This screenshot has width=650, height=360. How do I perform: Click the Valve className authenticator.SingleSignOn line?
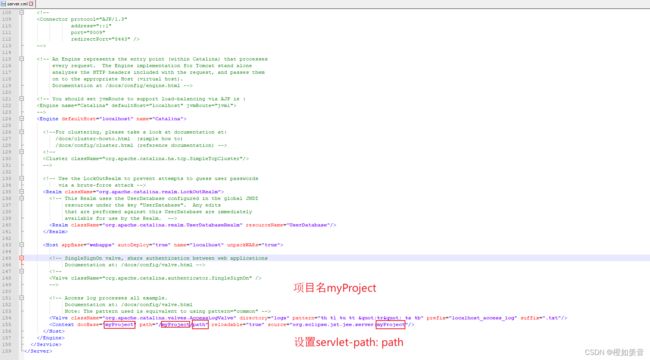point(155,278)
